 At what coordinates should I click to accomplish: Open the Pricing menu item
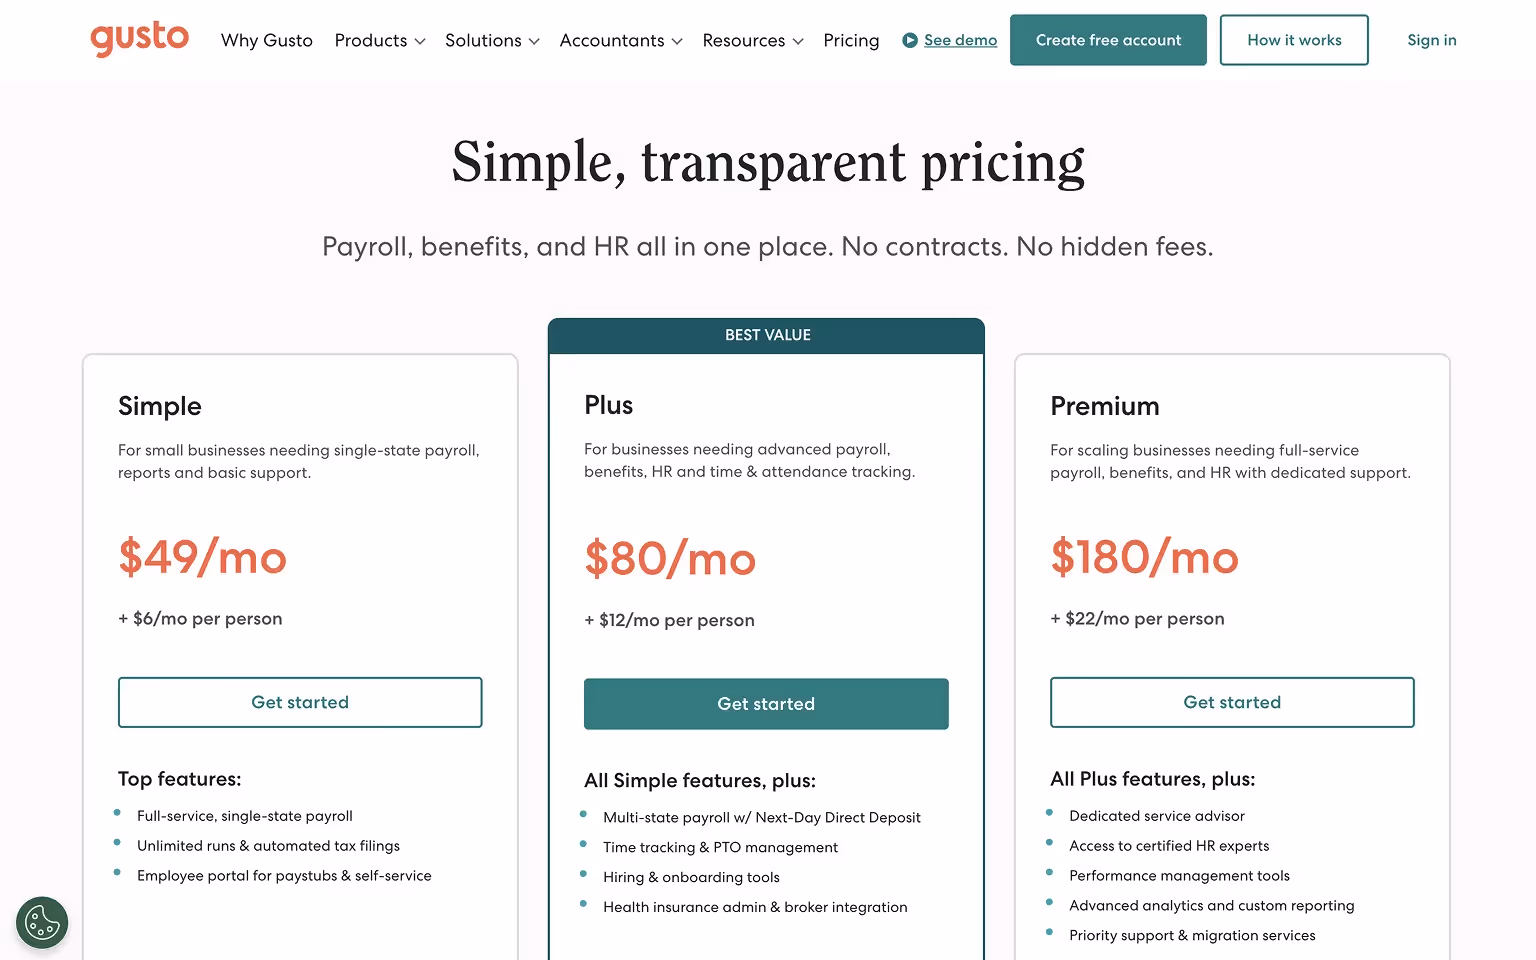[851, 40]
